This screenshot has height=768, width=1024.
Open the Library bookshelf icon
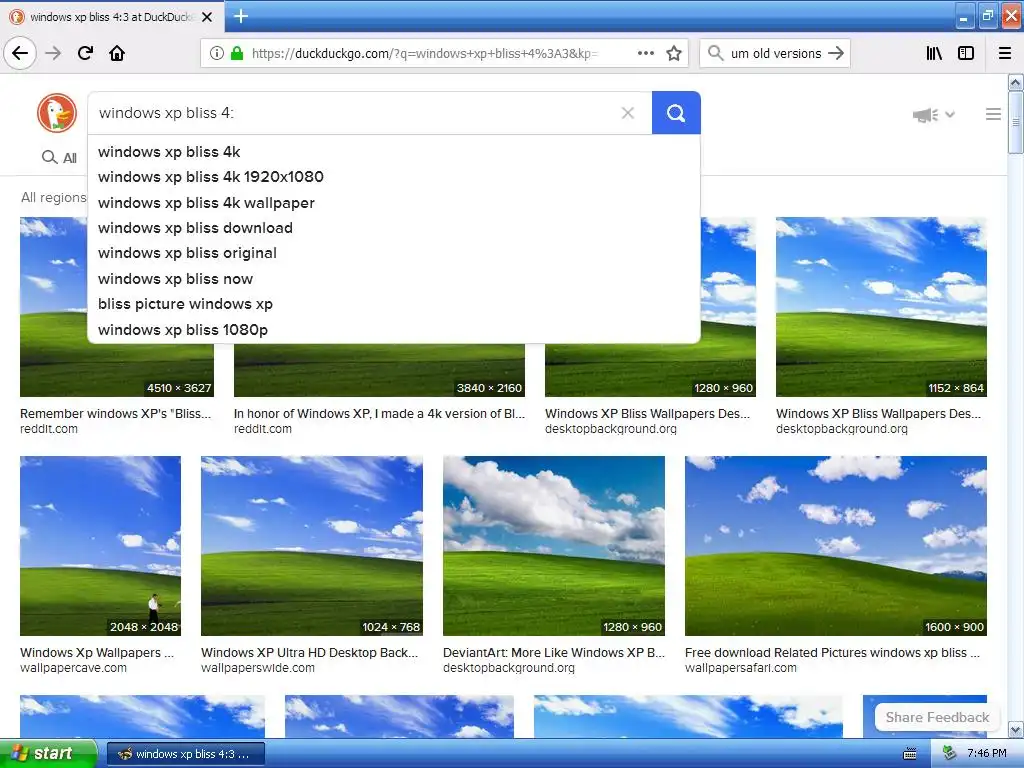[934, 53]
